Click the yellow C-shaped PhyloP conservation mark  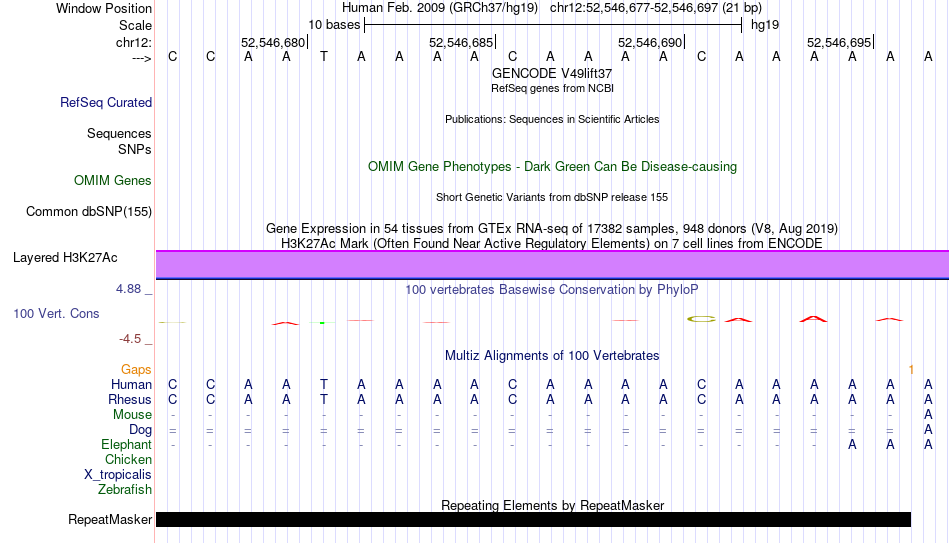click(x=701, y=319)
